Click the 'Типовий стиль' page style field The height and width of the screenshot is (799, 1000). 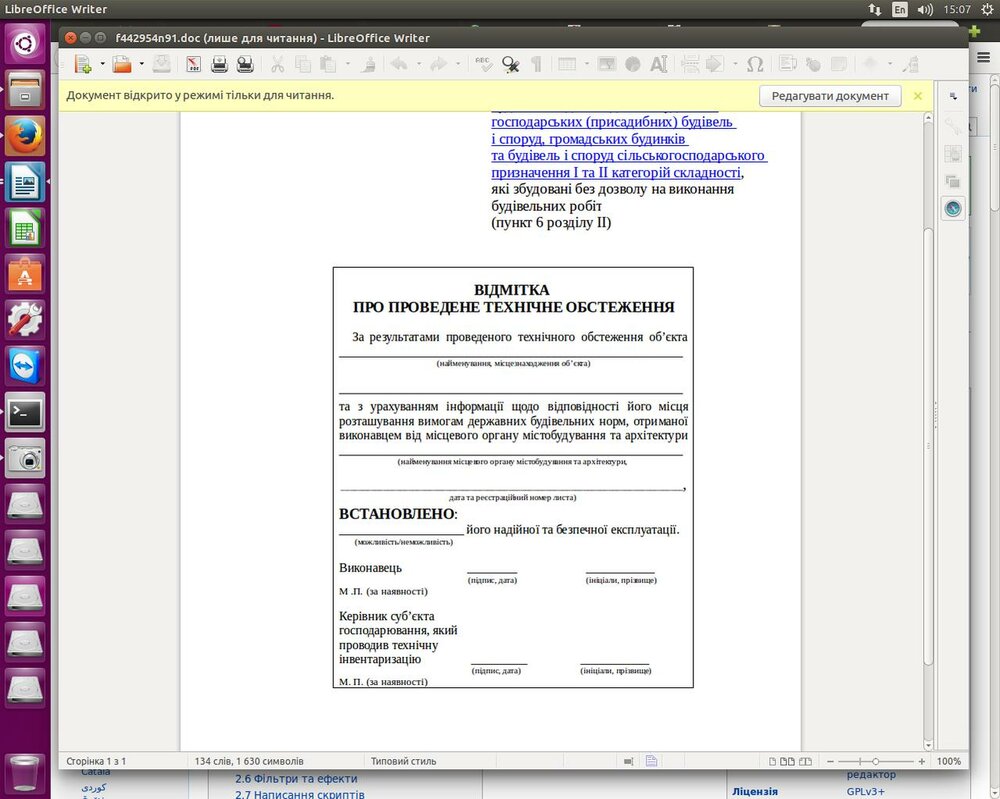403,761
